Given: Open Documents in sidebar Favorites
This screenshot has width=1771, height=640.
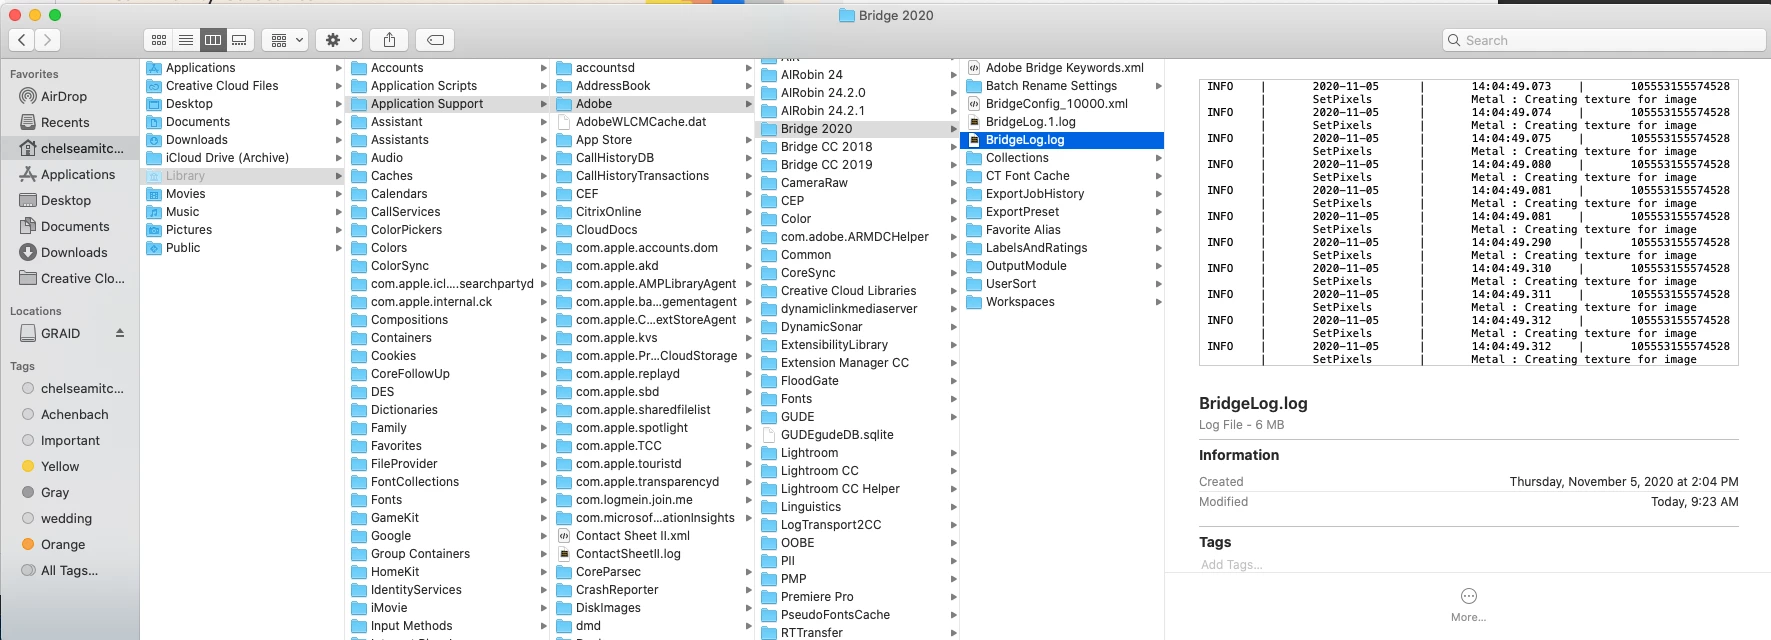Looking at the screenshot, I should [75, 226].
